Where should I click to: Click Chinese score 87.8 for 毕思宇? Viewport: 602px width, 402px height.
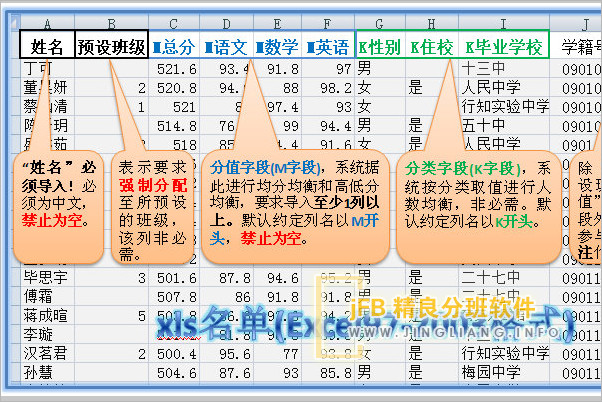[227, 277]
